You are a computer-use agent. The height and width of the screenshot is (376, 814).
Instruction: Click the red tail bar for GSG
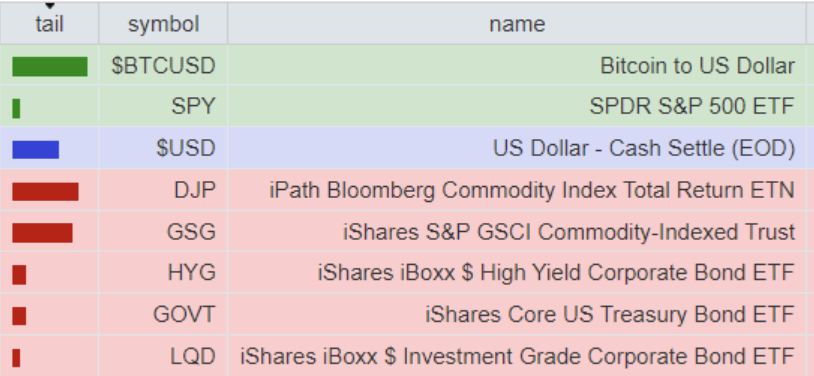click(x=42, y=233)
